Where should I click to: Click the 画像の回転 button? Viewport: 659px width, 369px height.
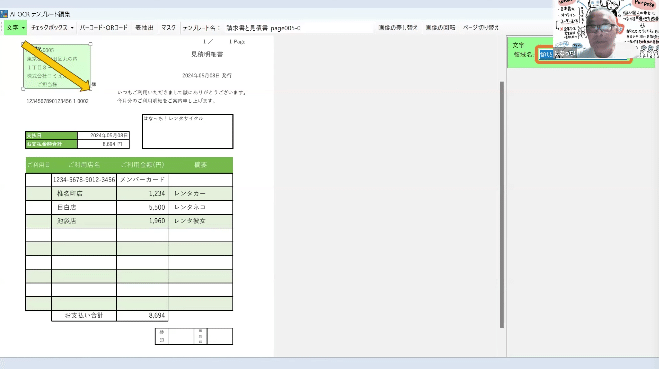click(x=440, y=28)
